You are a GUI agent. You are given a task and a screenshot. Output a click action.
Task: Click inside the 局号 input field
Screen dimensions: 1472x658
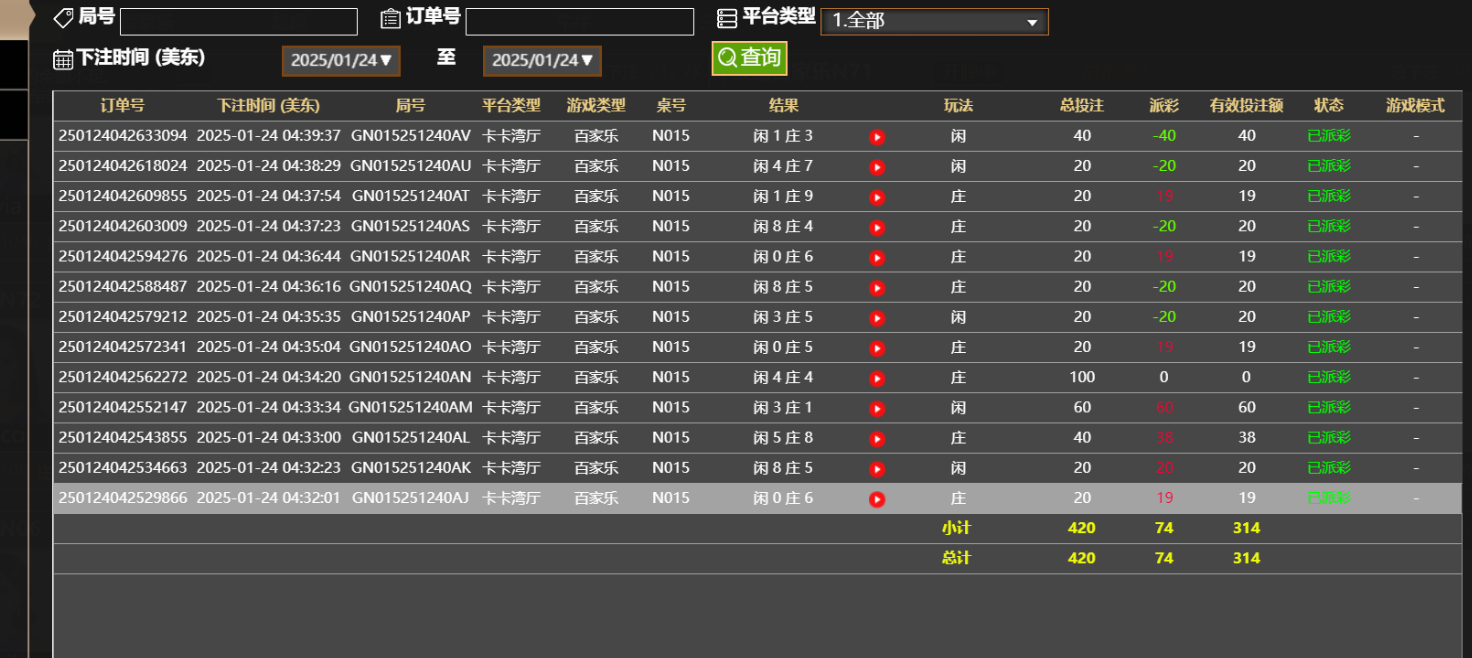click(238, 21)
